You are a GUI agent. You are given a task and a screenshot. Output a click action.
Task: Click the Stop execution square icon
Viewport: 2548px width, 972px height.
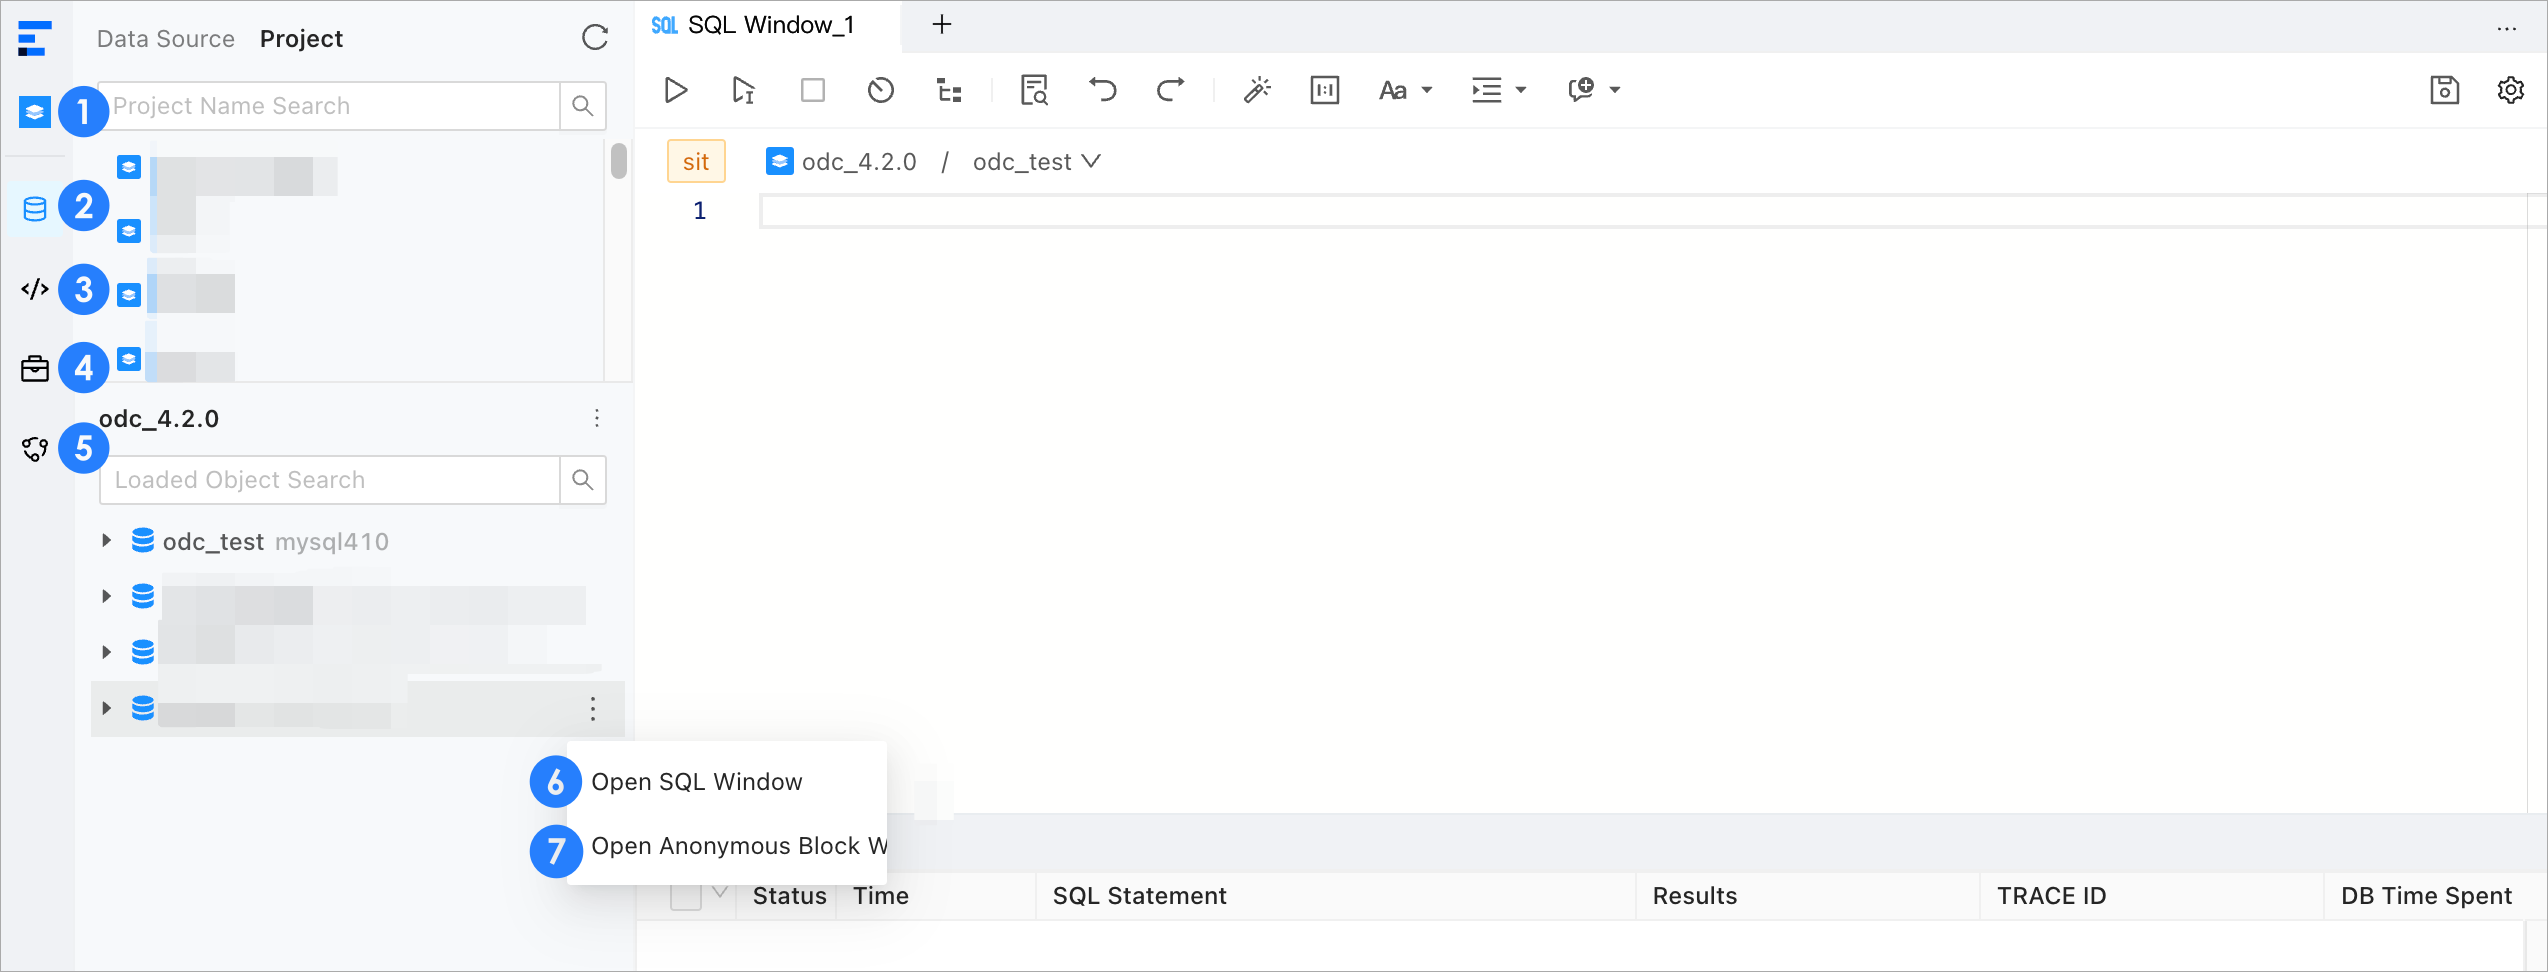(813, 91)
